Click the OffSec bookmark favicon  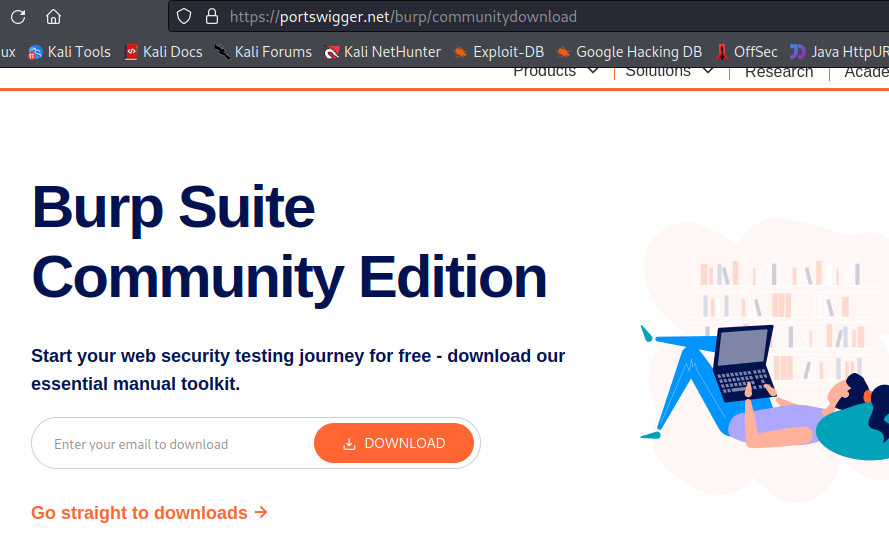point(722,52)
